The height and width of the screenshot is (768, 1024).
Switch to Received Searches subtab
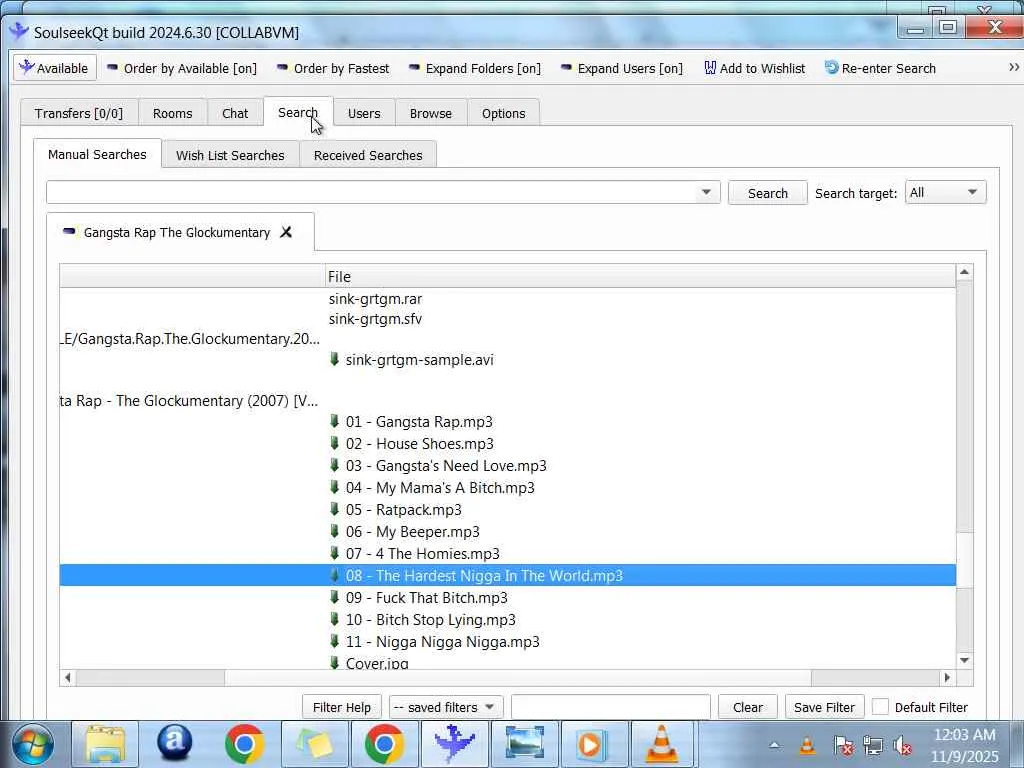pyautogui.click(x=368, y=155)
